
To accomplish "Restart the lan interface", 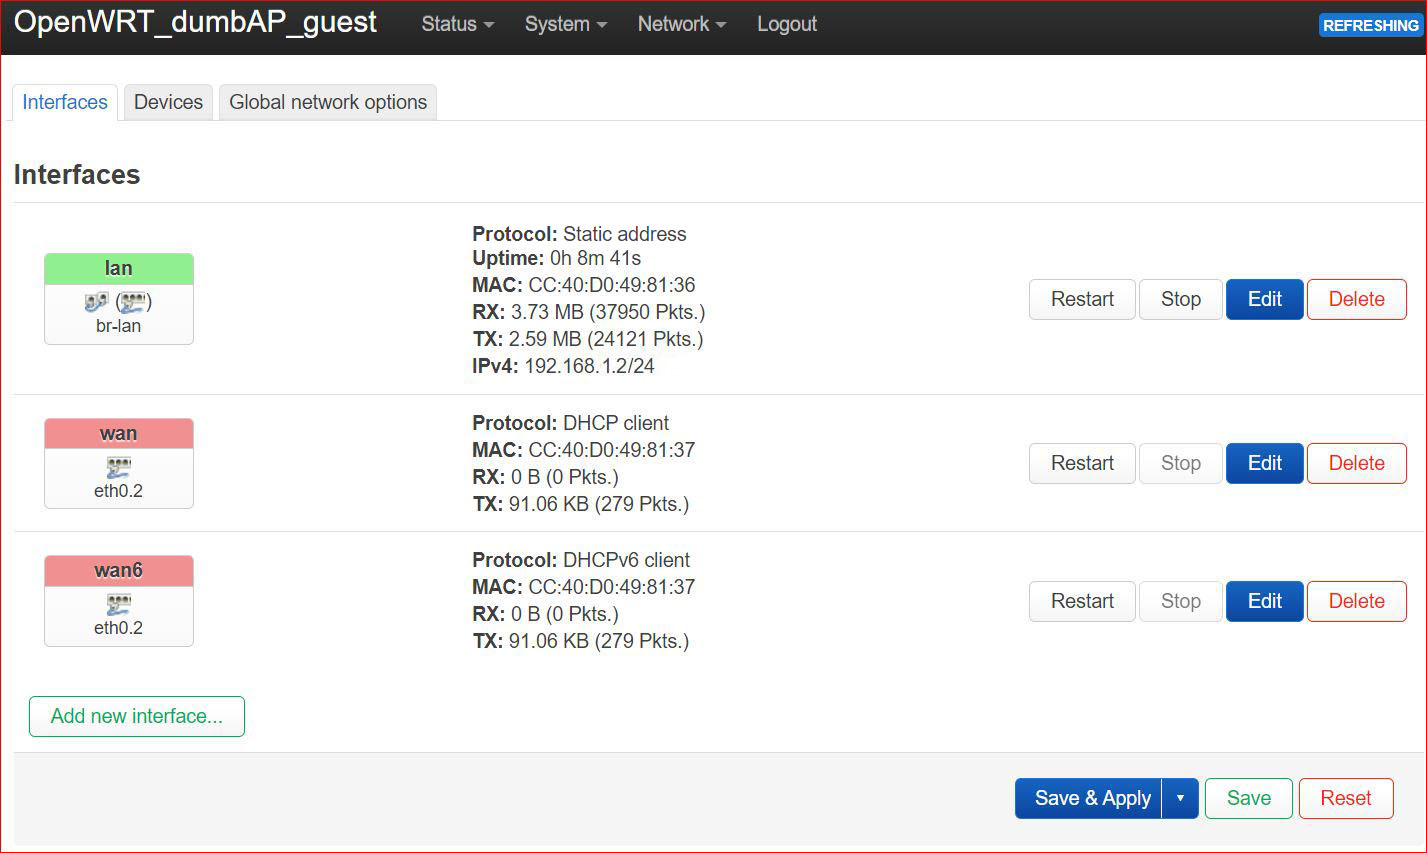I will tap(1081, 299).
